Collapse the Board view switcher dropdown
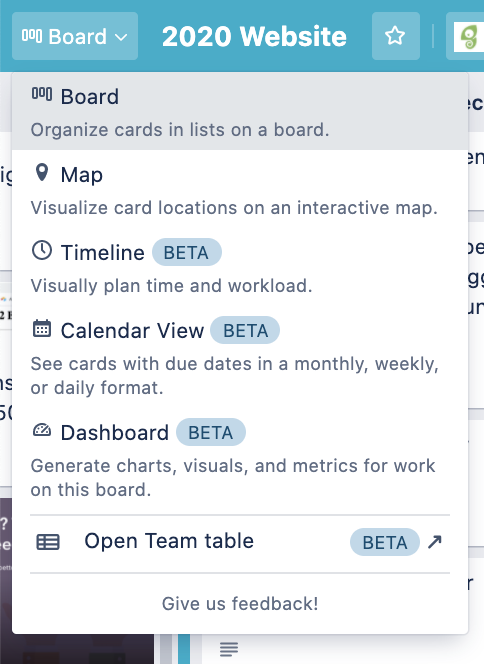Image resolution: width=484 pixels, height=664 pixels. [x=75, y=36]
